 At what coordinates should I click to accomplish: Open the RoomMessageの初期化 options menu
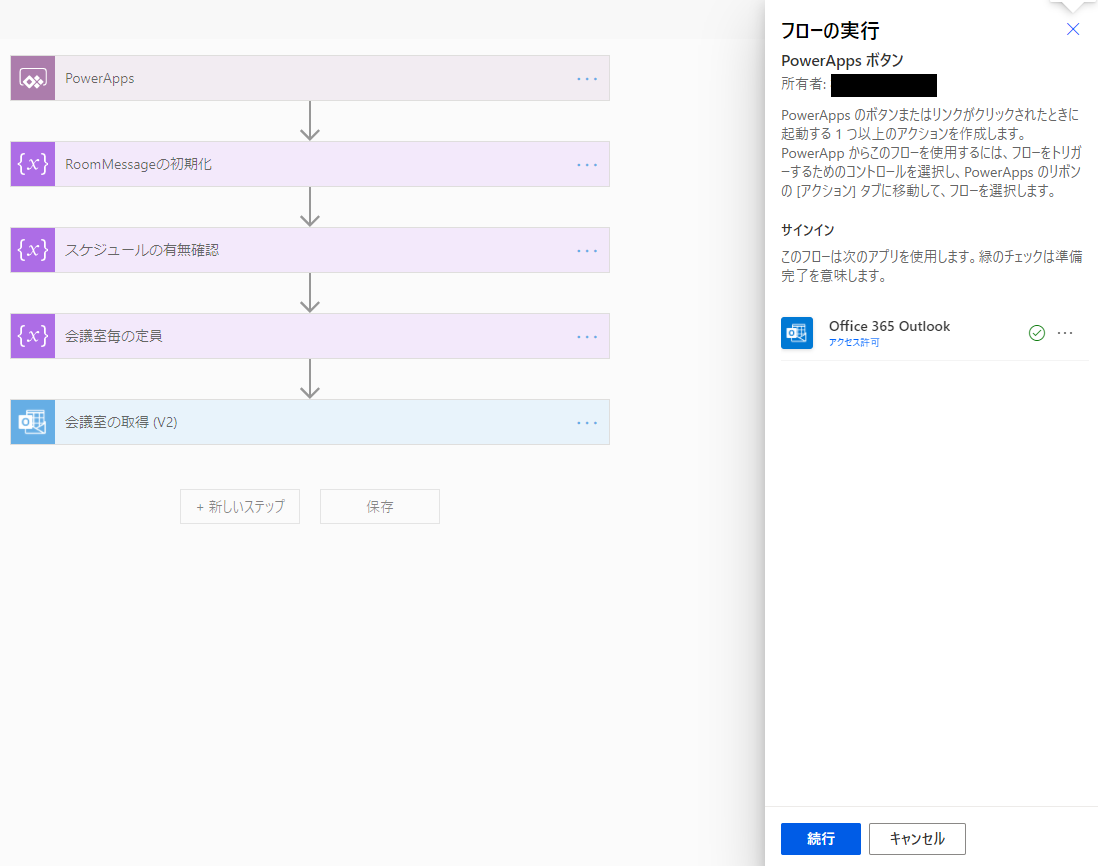586,164
